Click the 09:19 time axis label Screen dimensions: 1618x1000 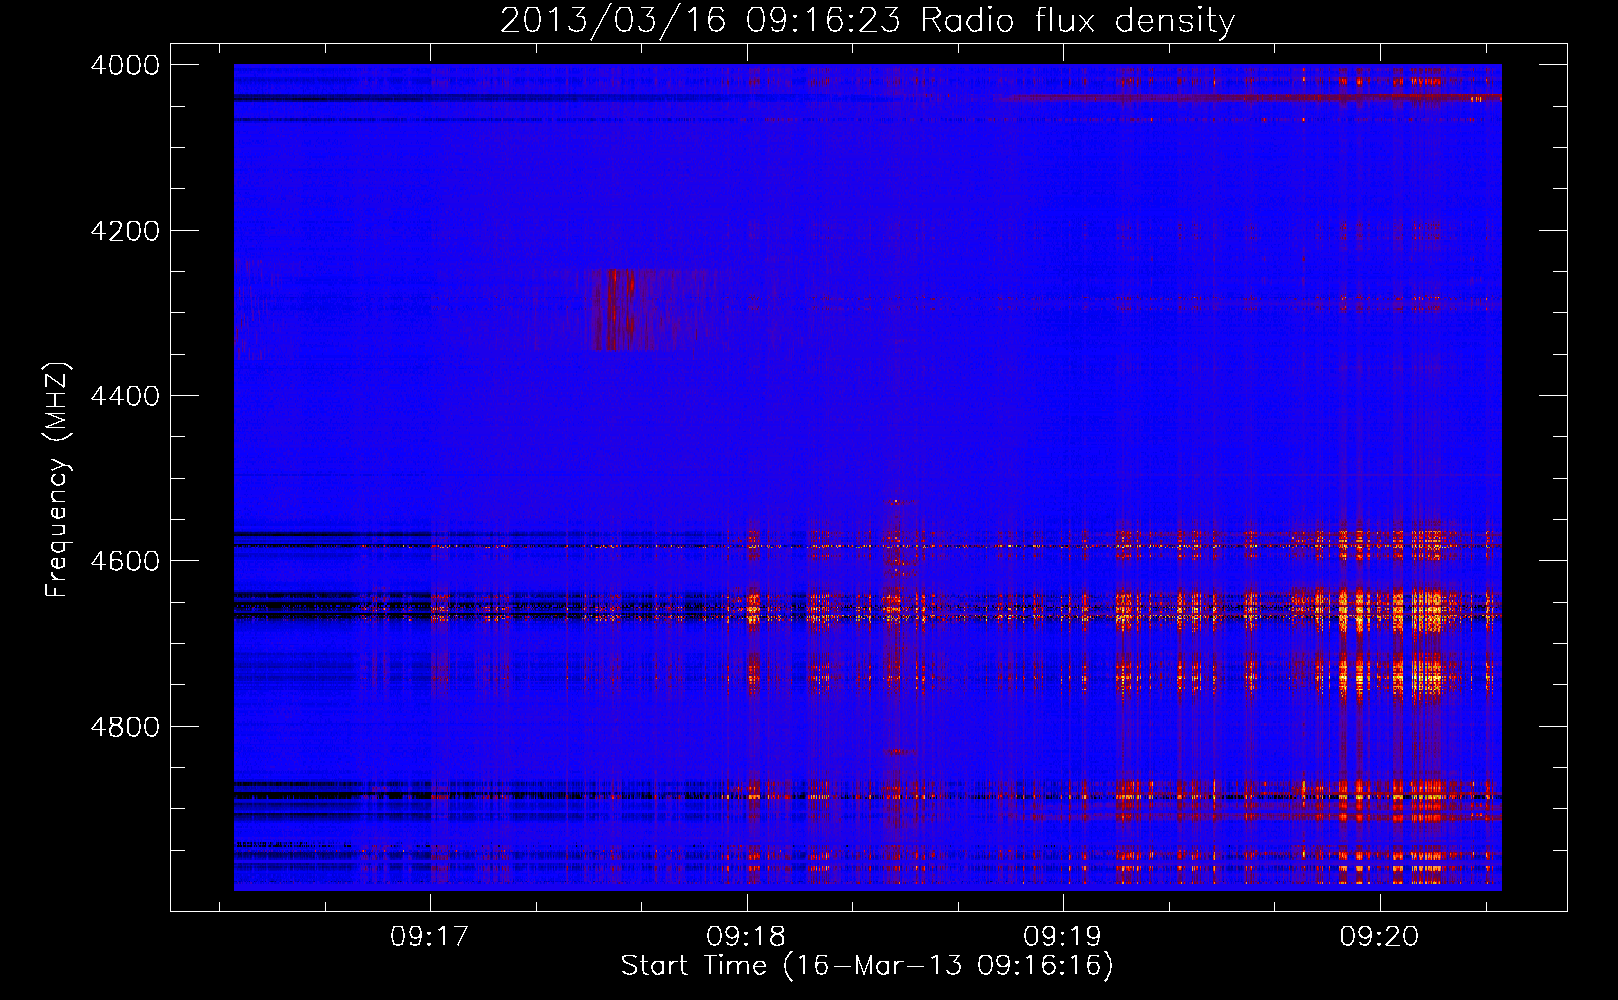[x=1062, y=937]
